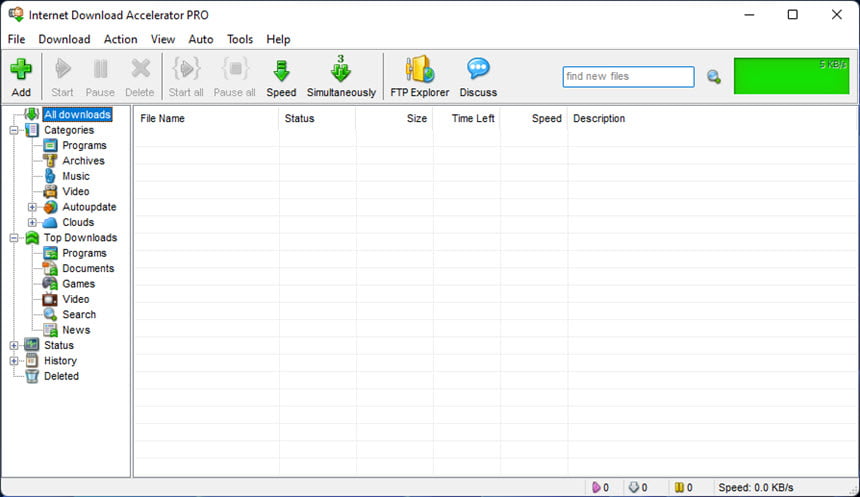
Task: Click the queued downloads count in status bar
Action: pos(638,488)
